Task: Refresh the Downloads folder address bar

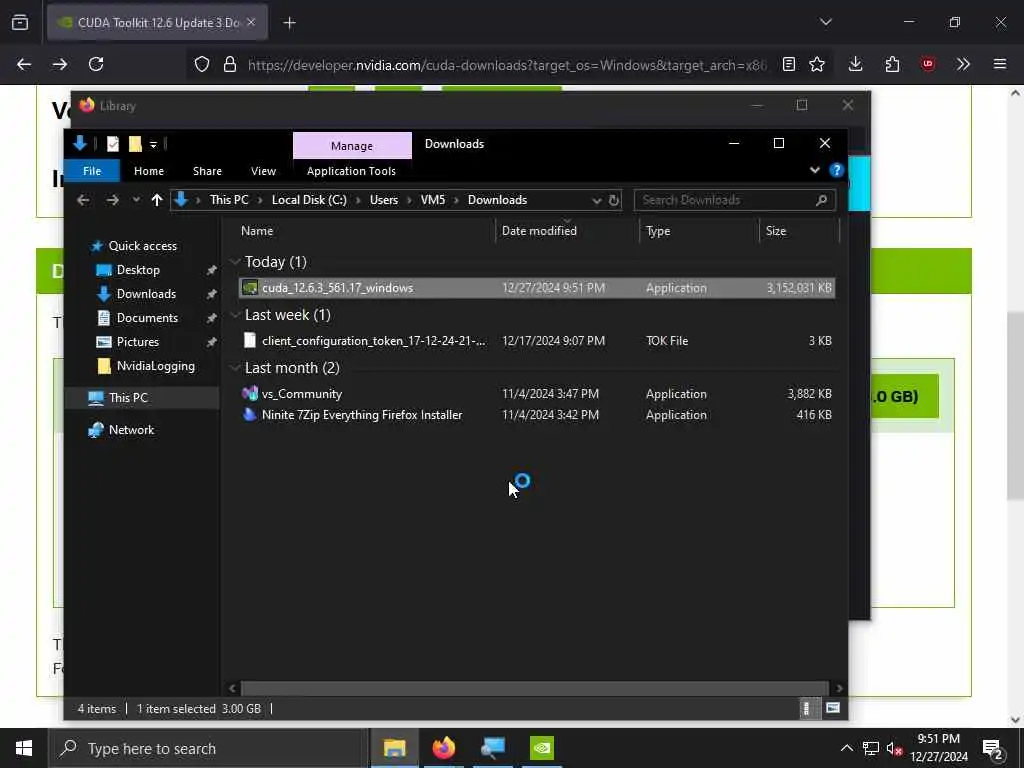Action: click(614, 200)
